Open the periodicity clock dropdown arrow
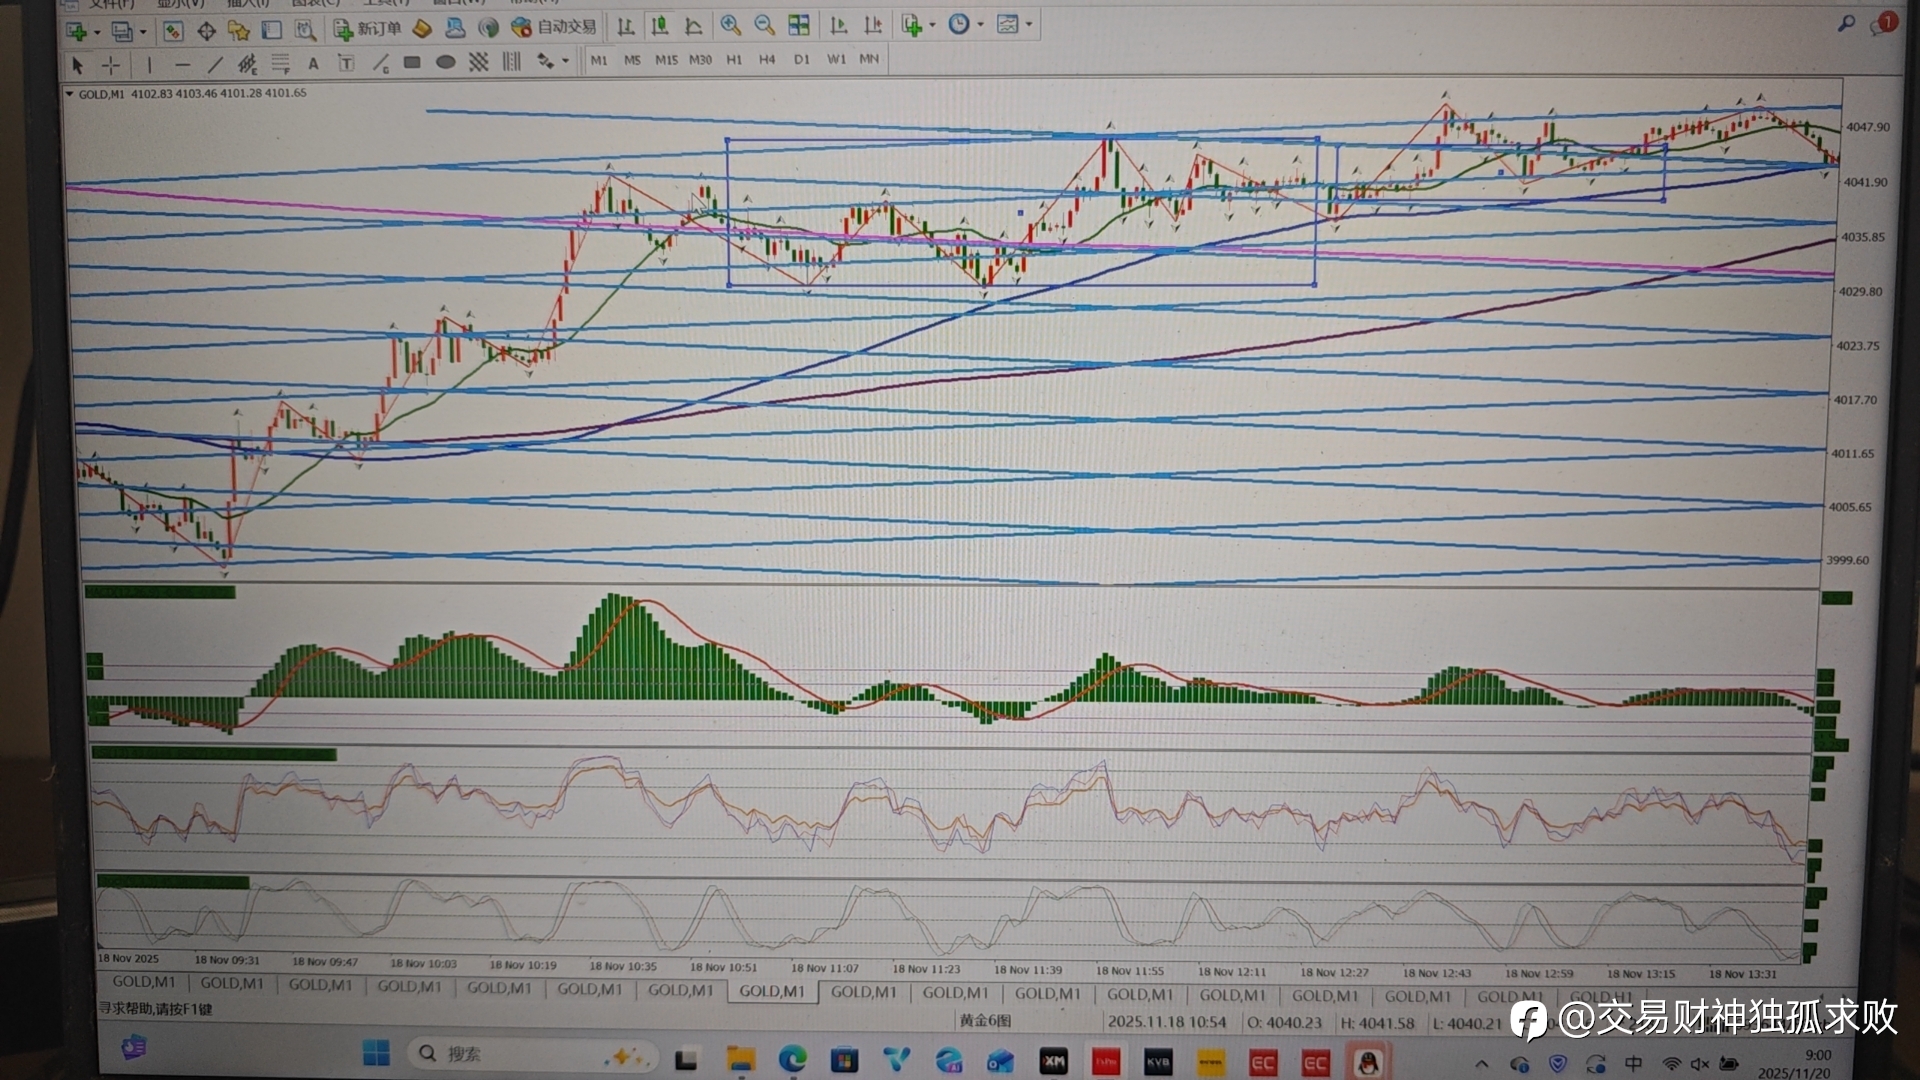Image resolution: width=1920 pixels, height=1080 pixels. [981, 25]
